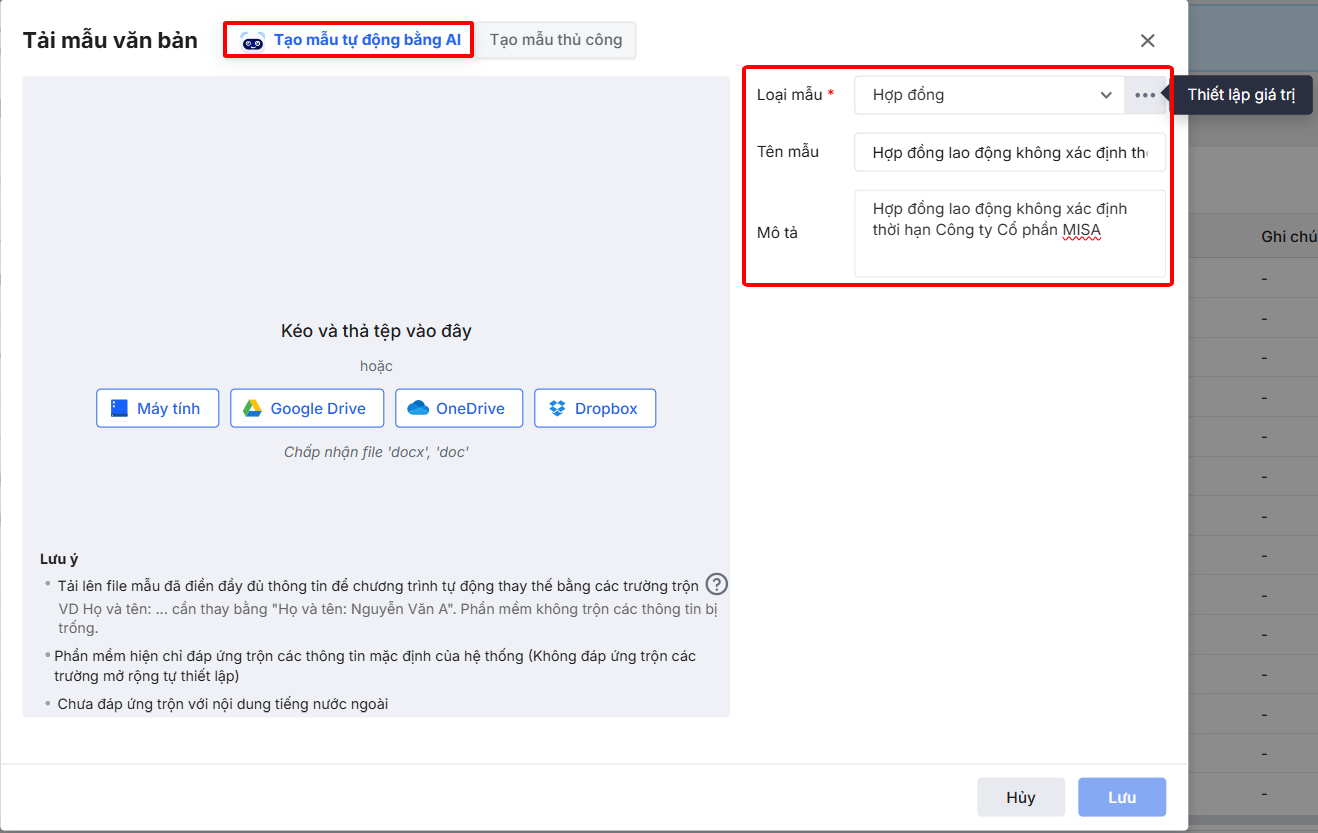This screenshot has width=1318, height=833.
Task: Click the help question mark icon
Action: pos(716,585)
